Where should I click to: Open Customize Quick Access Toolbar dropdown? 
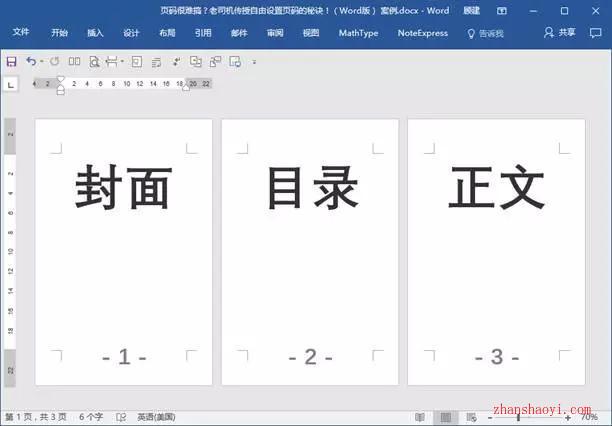pos(254,62)
